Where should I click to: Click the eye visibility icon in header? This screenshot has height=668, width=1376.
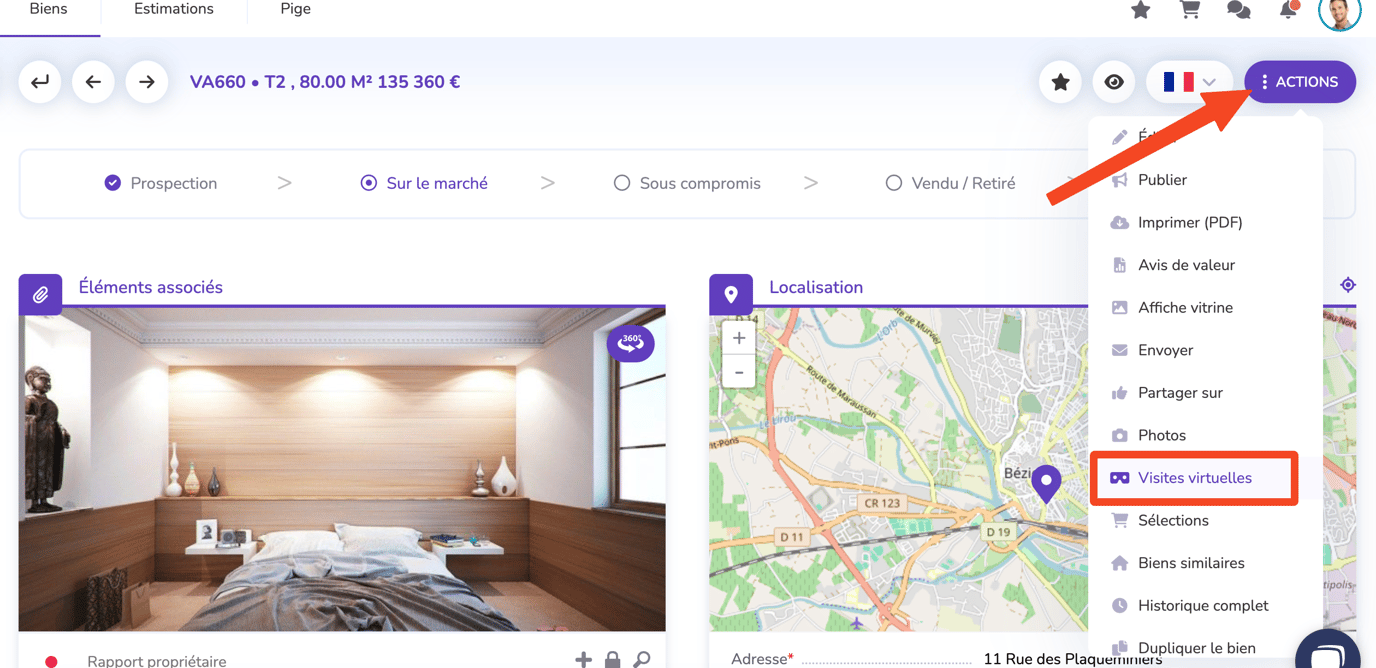point(1114,82)
